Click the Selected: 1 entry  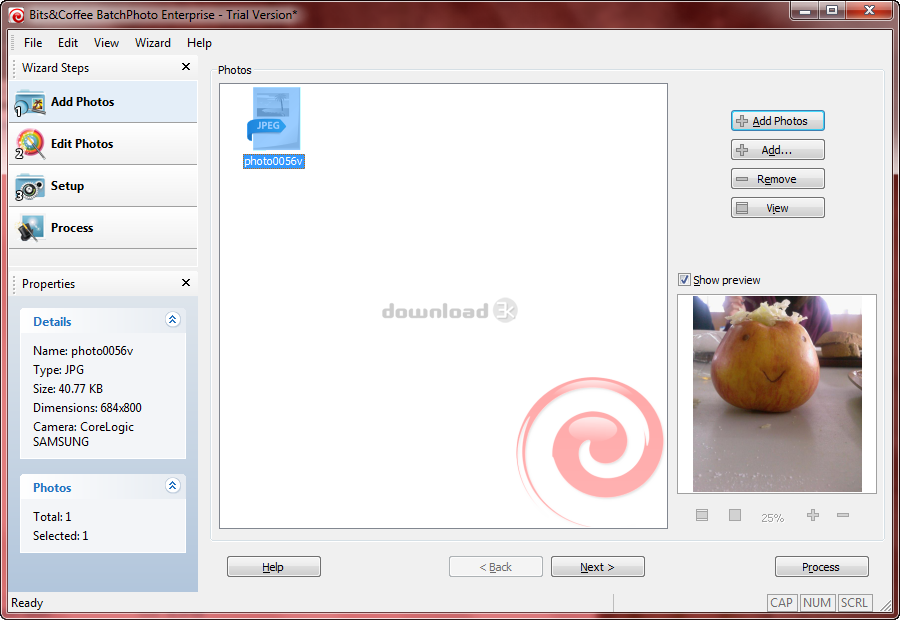tap(60, 536)
